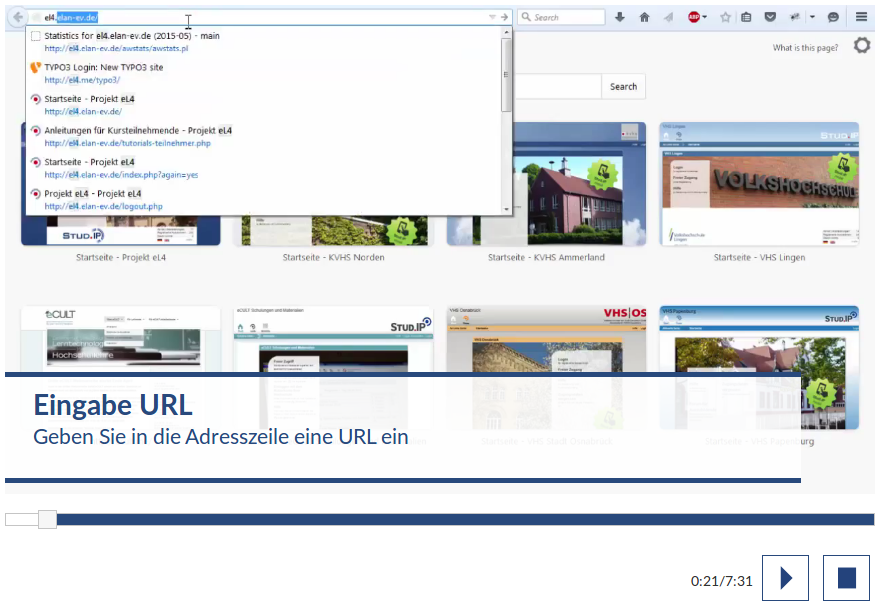Expand the address bar history dropdown arrow

pos(491,17)
